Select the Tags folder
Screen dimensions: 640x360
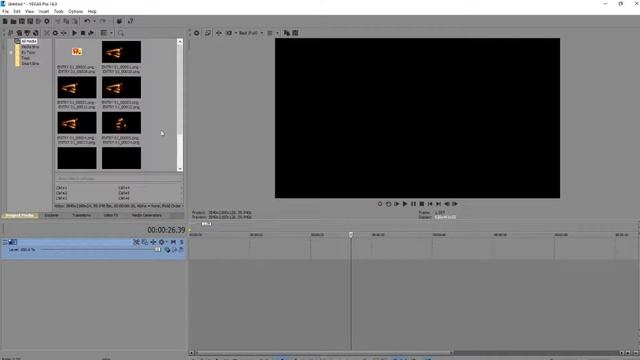coord(25,58)
